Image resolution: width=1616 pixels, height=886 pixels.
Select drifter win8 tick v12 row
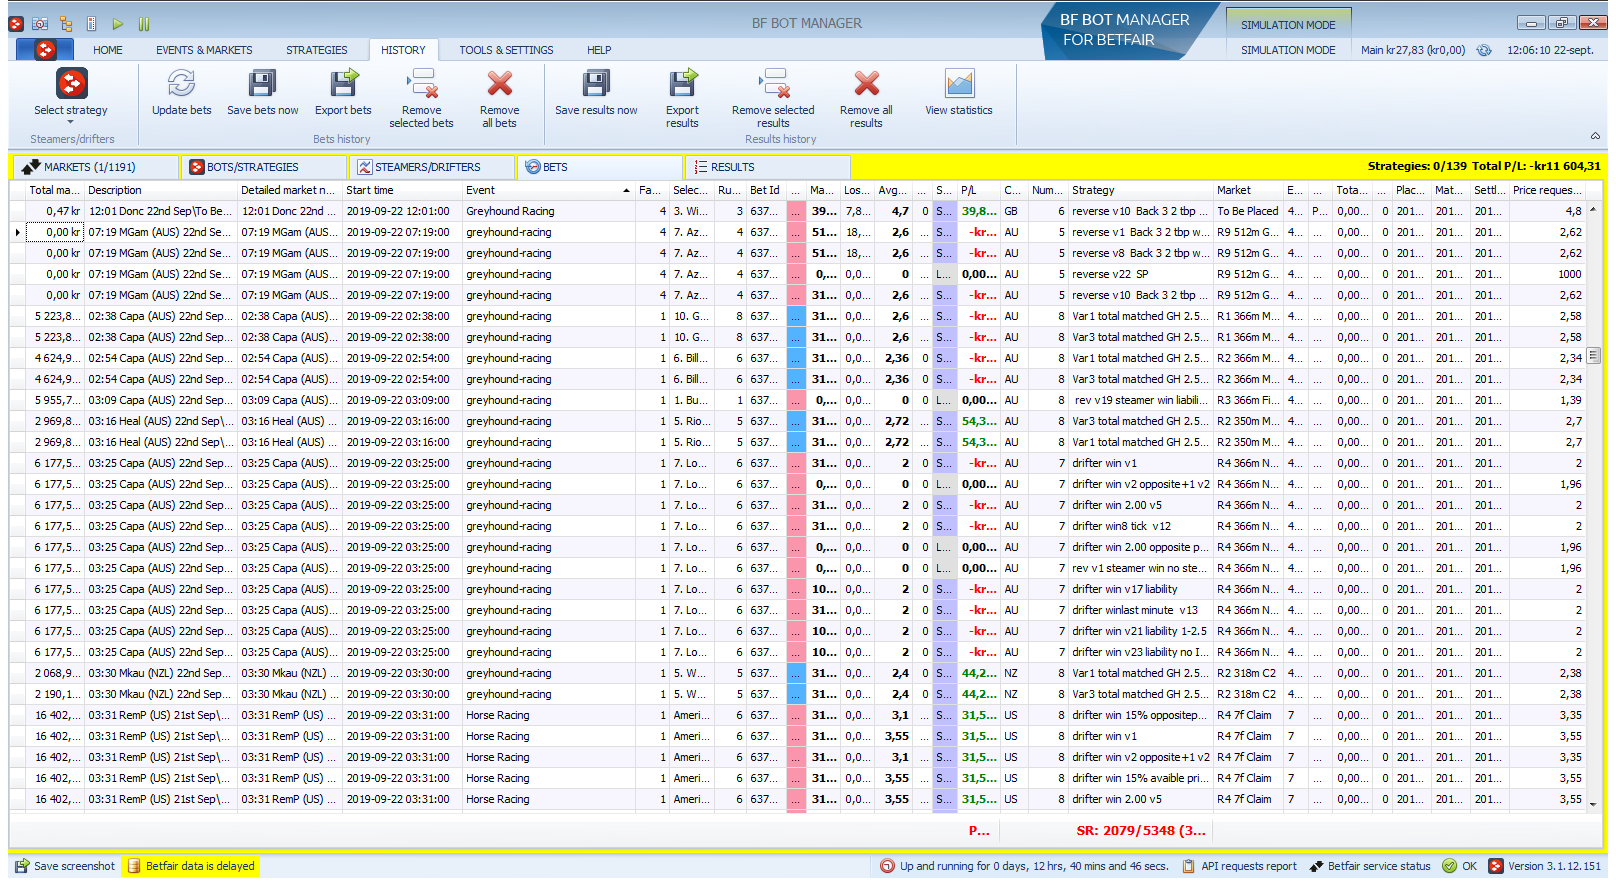click(798, 526)
